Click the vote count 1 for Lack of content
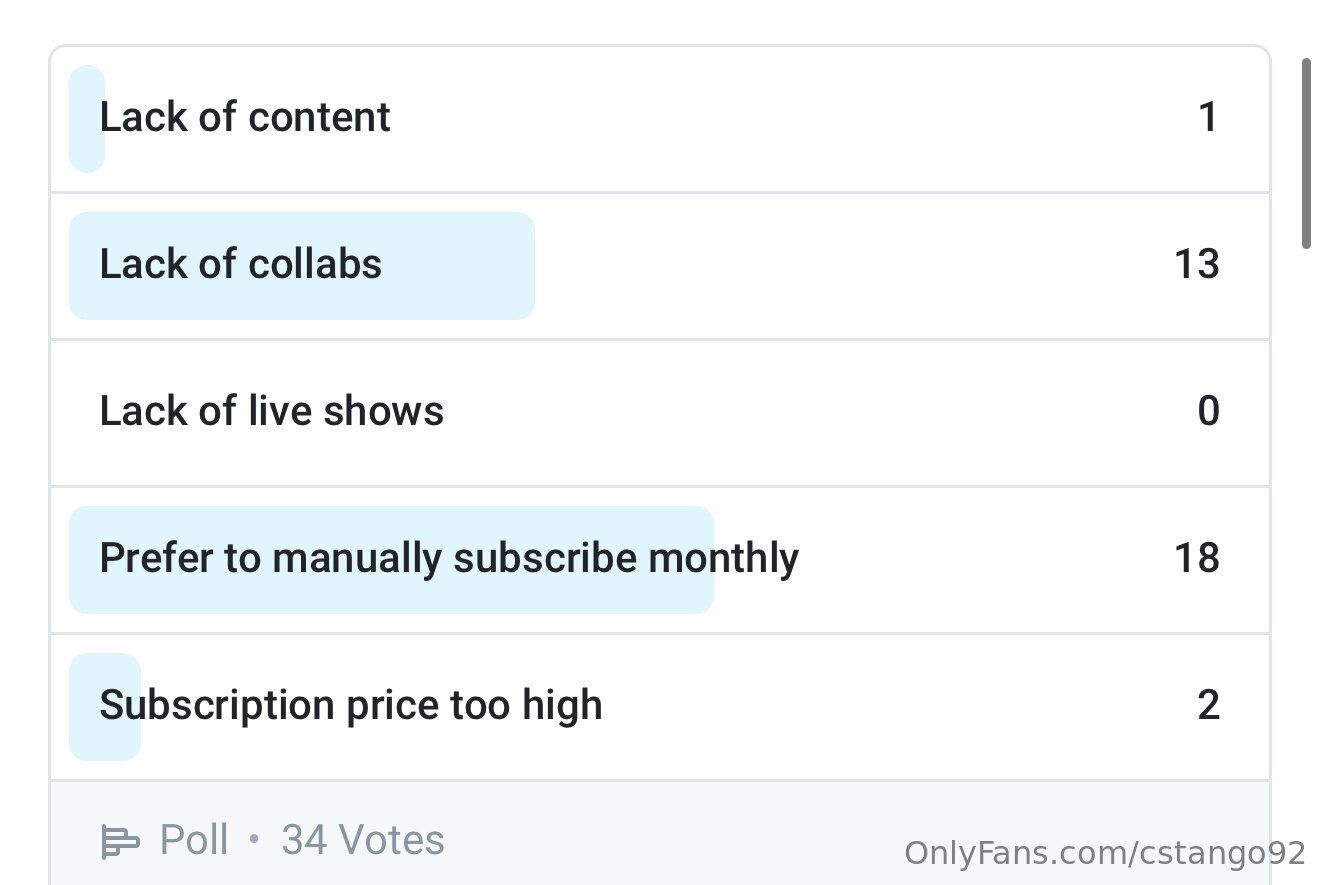The image size is (1320, 885). tap(1208, 117)
